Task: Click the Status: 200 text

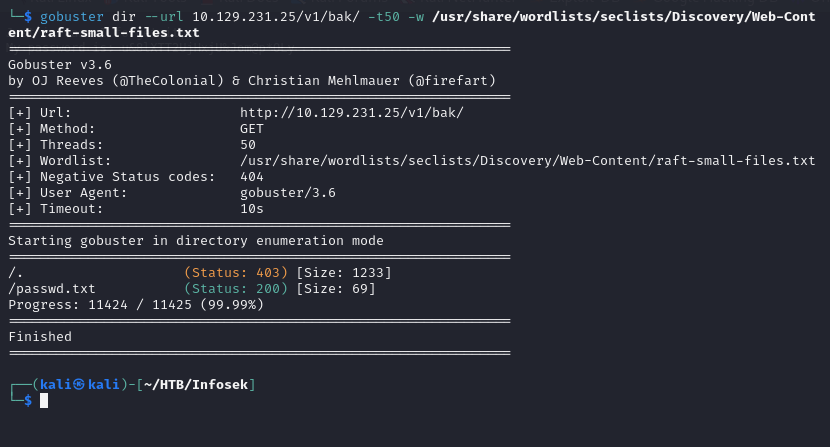Action: (236, 289)
